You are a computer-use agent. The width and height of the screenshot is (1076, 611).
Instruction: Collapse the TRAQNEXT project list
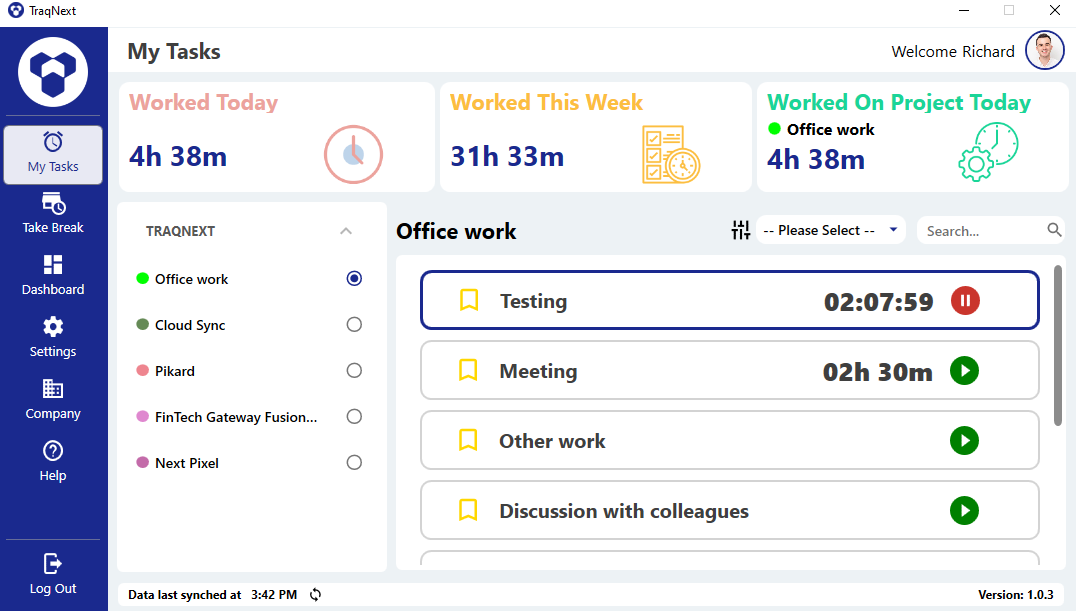(346, 230)
